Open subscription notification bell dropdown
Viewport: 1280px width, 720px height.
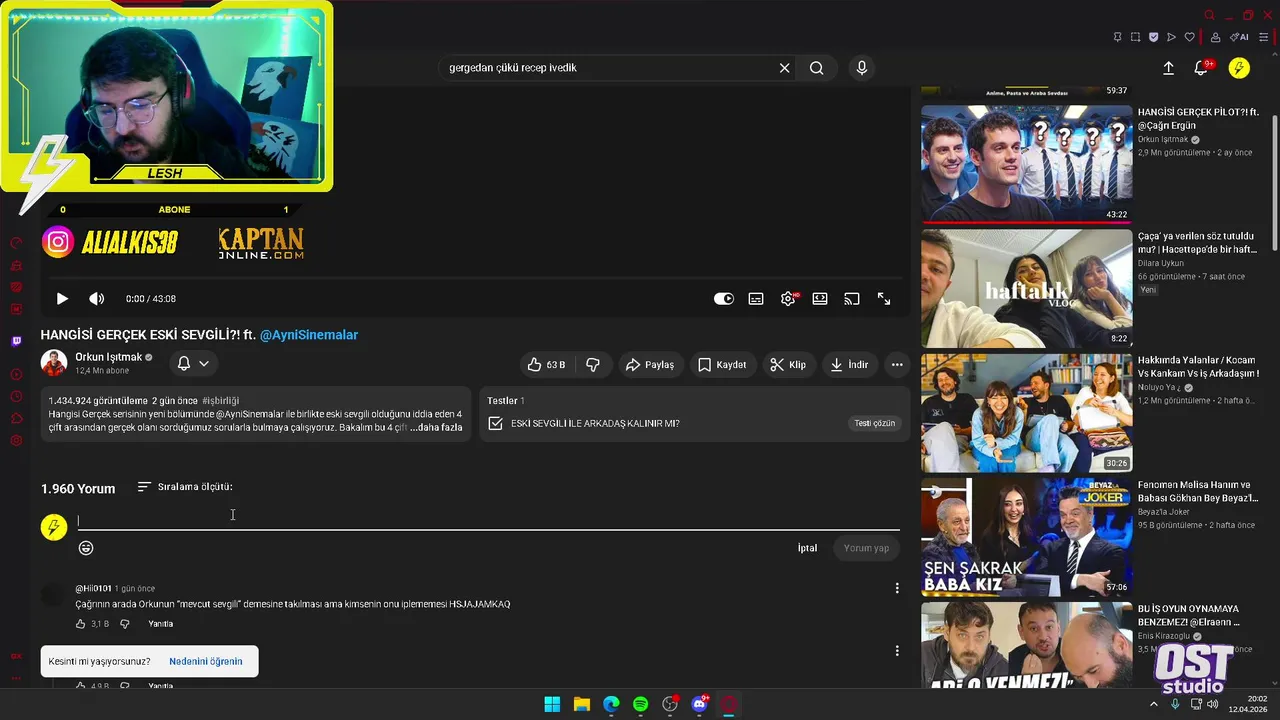tap(193, 363)
